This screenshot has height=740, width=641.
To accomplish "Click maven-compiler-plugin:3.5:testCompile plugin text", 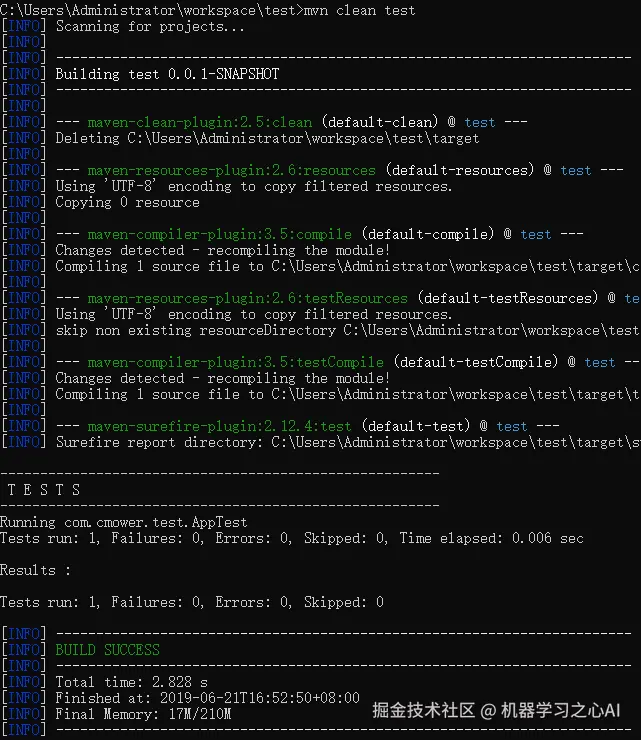I will click(235, 362).
